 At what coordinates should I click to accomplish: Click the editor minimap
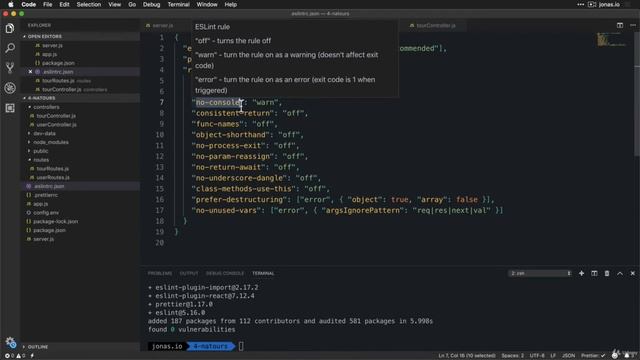[612, 40]
